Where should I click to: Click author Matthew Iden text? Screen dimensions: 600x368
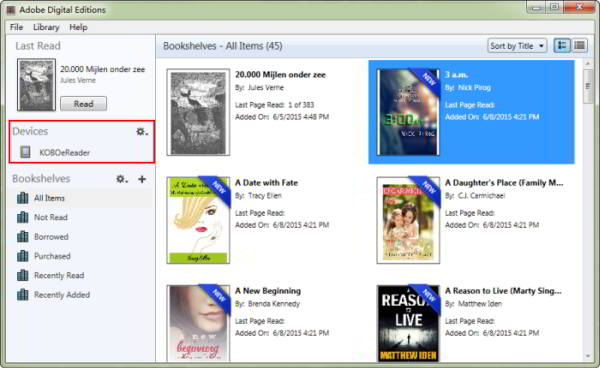pos(480,304)
